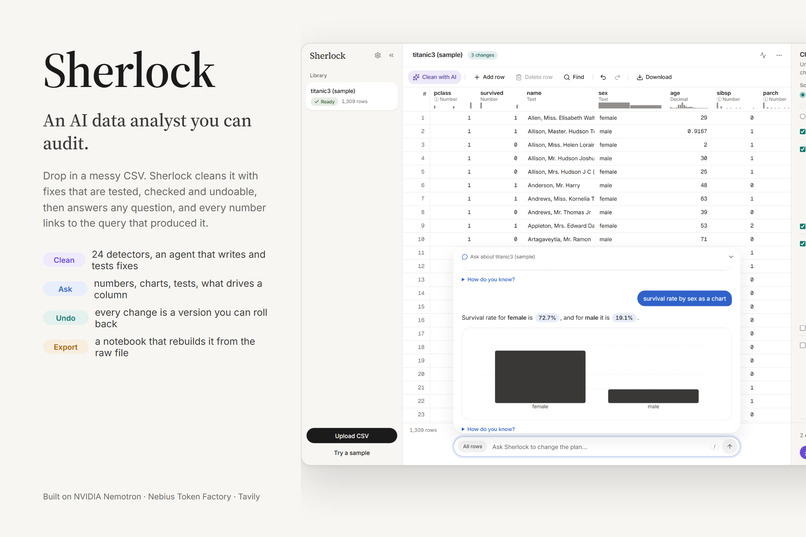Click Add row in the toolbar
This screenshot has width=806, height=537.
(x=489, y=77)
